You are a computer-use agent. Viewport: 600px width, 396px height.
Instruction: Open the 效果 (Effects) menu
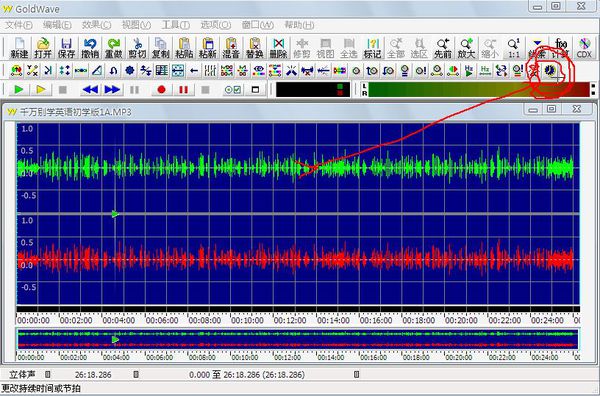pos(96,25)
